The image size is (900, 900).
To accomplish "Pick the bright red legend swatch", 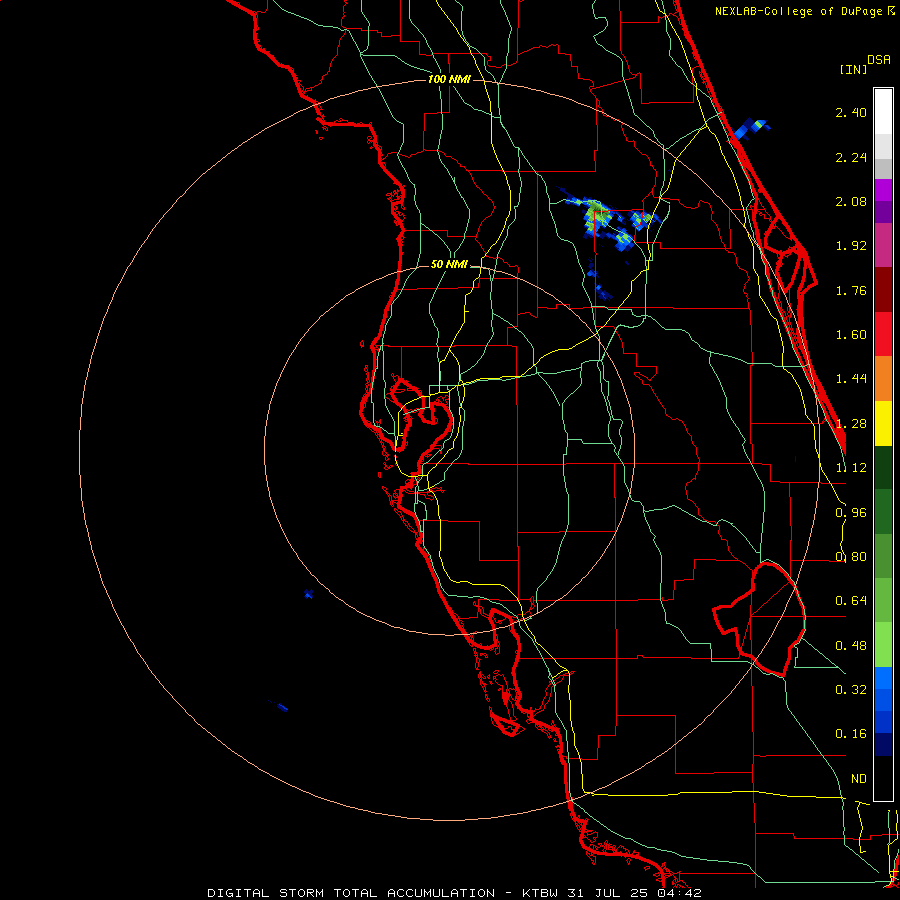I will [x=883, y=334].
